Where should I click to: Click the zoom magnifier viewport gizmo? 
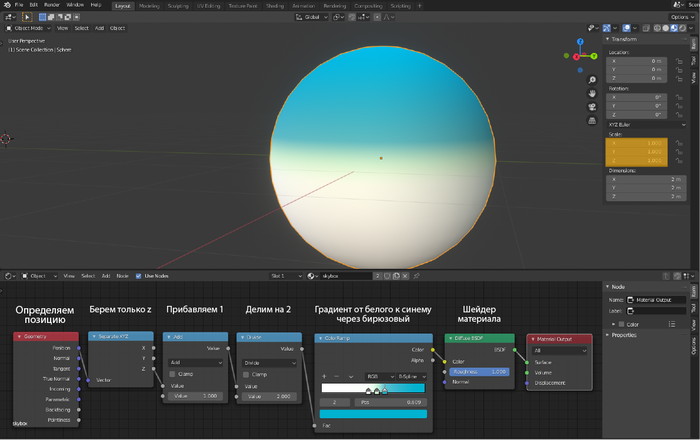[x=592, y=80]
